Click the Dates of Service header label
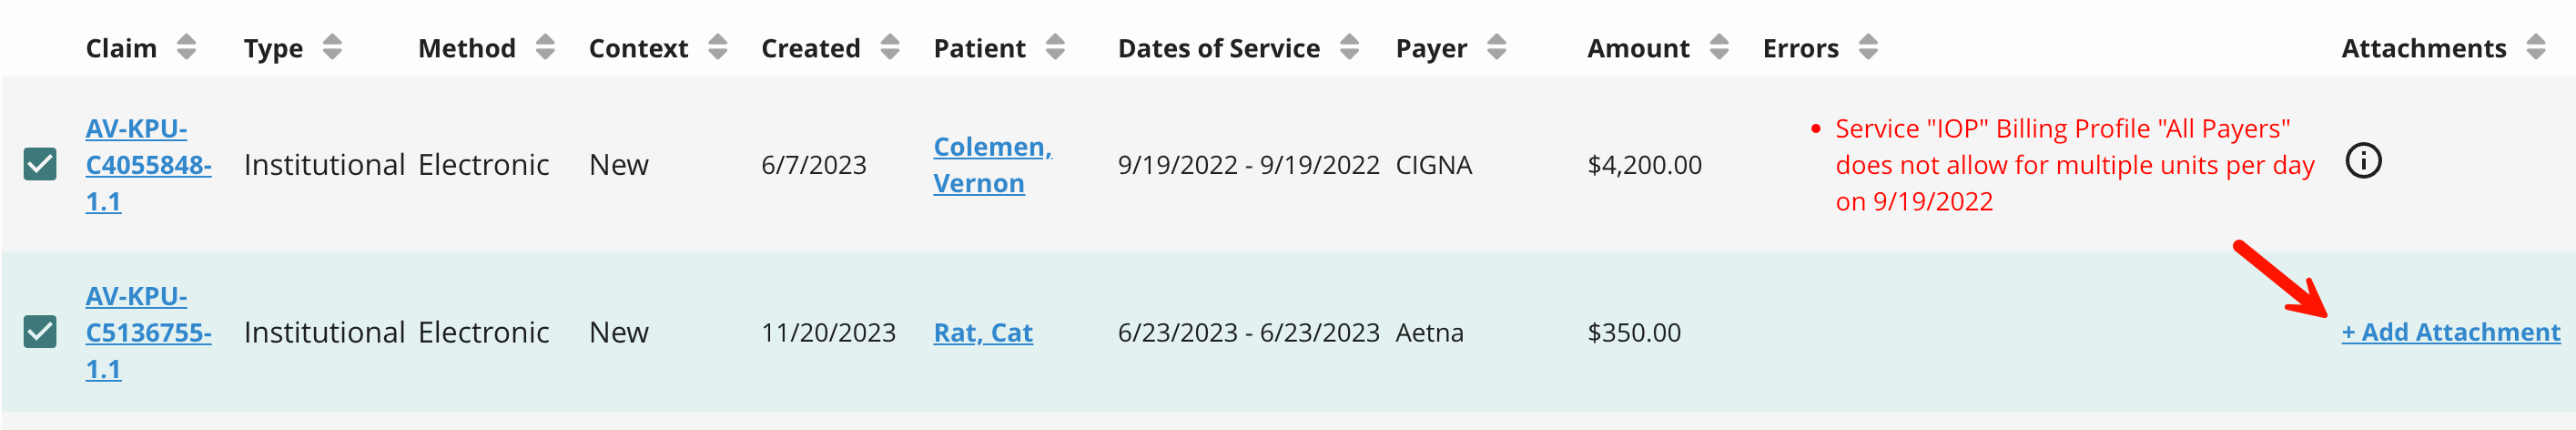 coord(1218,48)
